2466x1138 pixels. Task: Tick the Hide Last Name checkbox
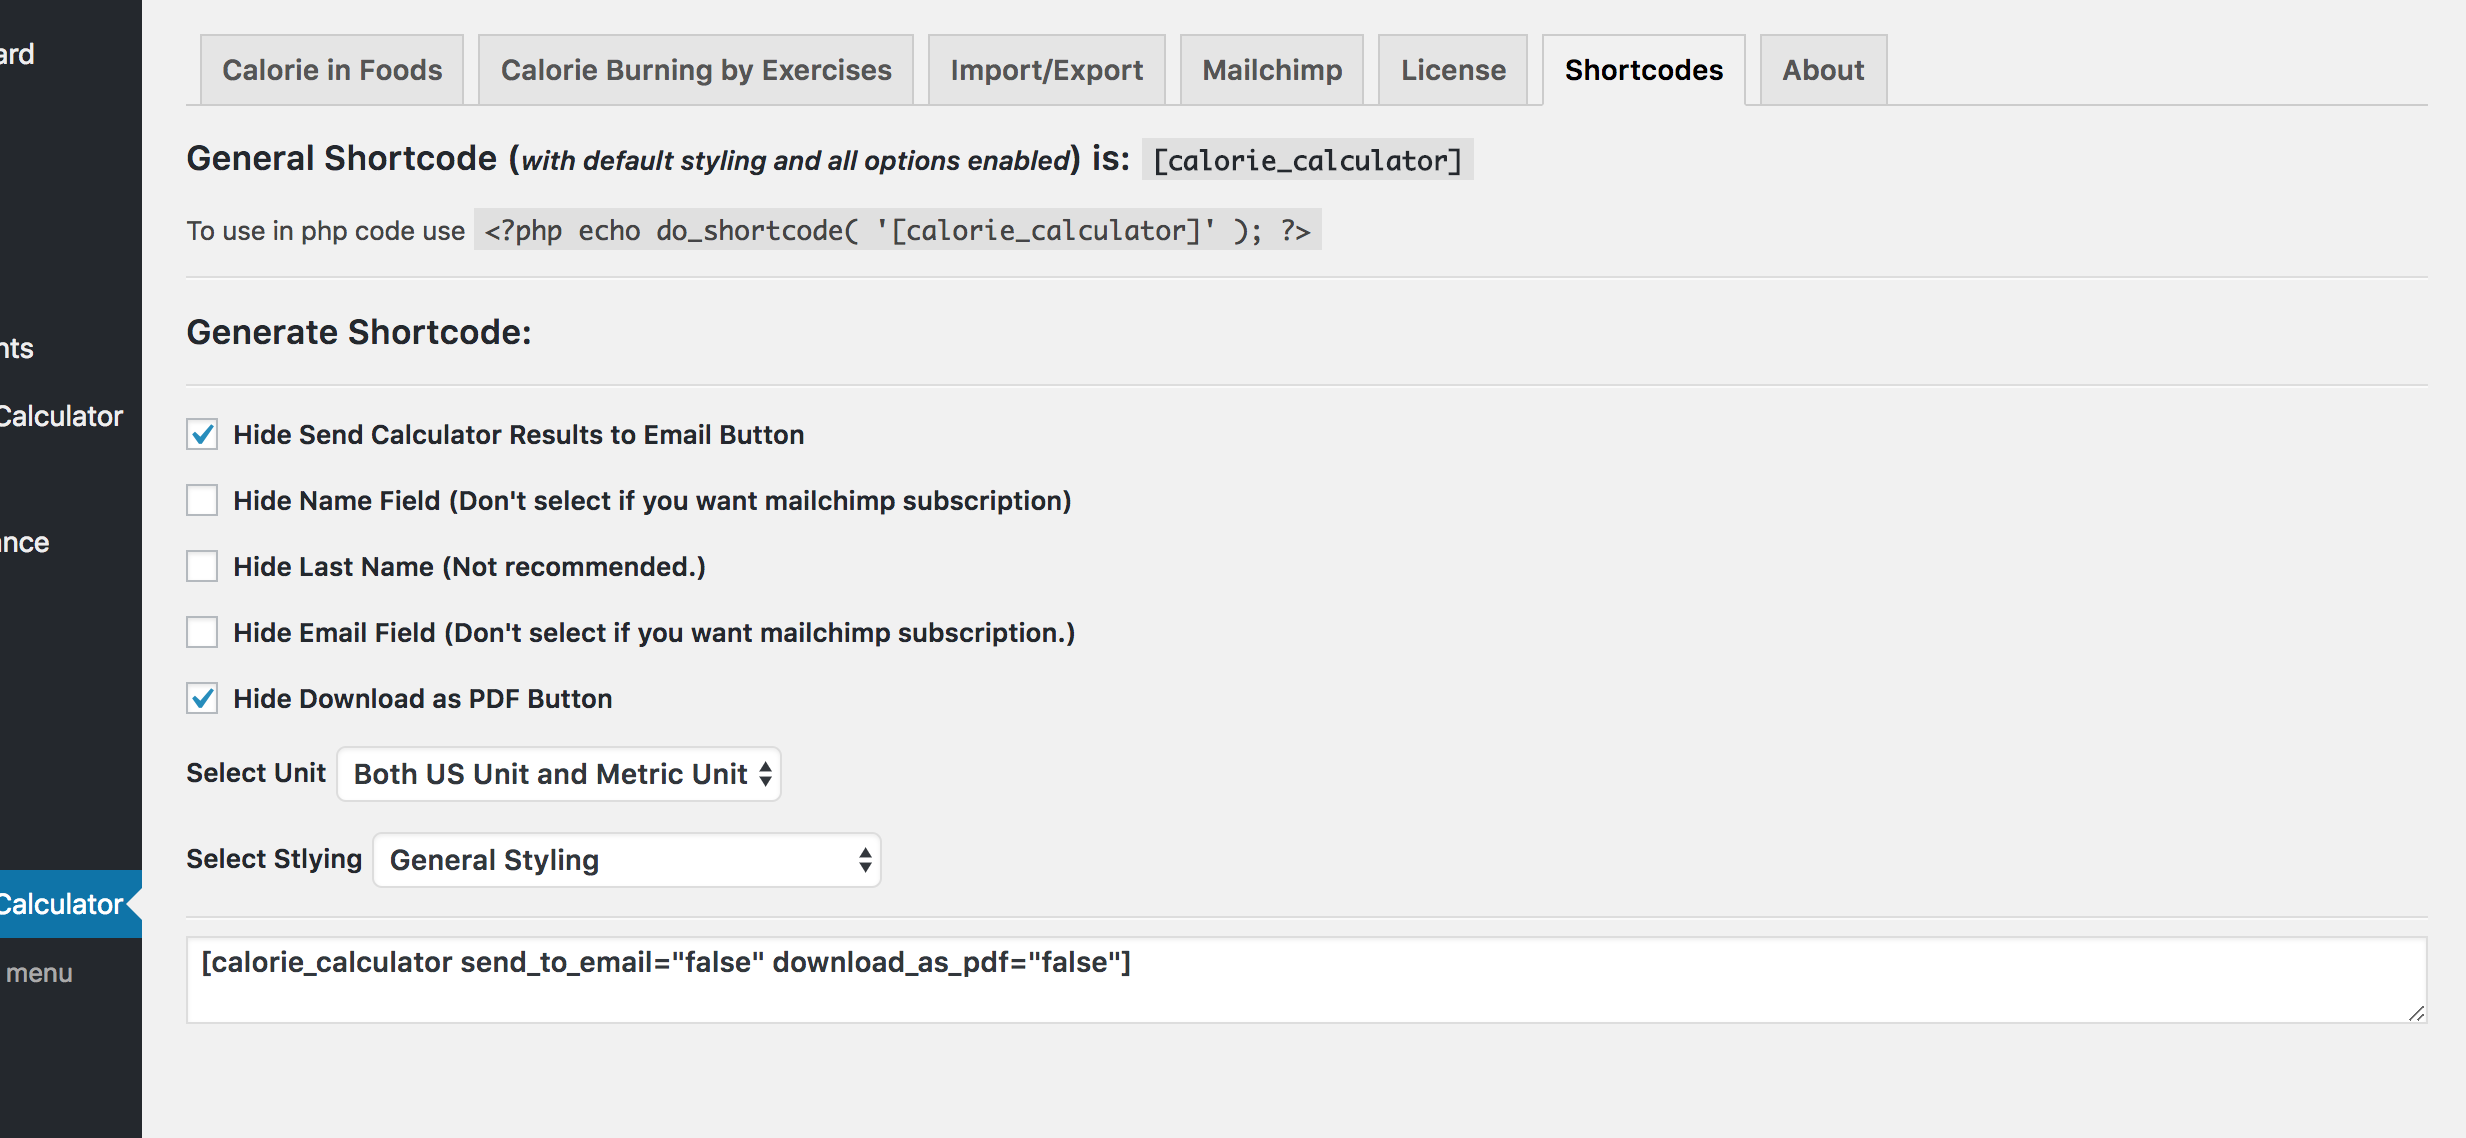coord(202,567)
